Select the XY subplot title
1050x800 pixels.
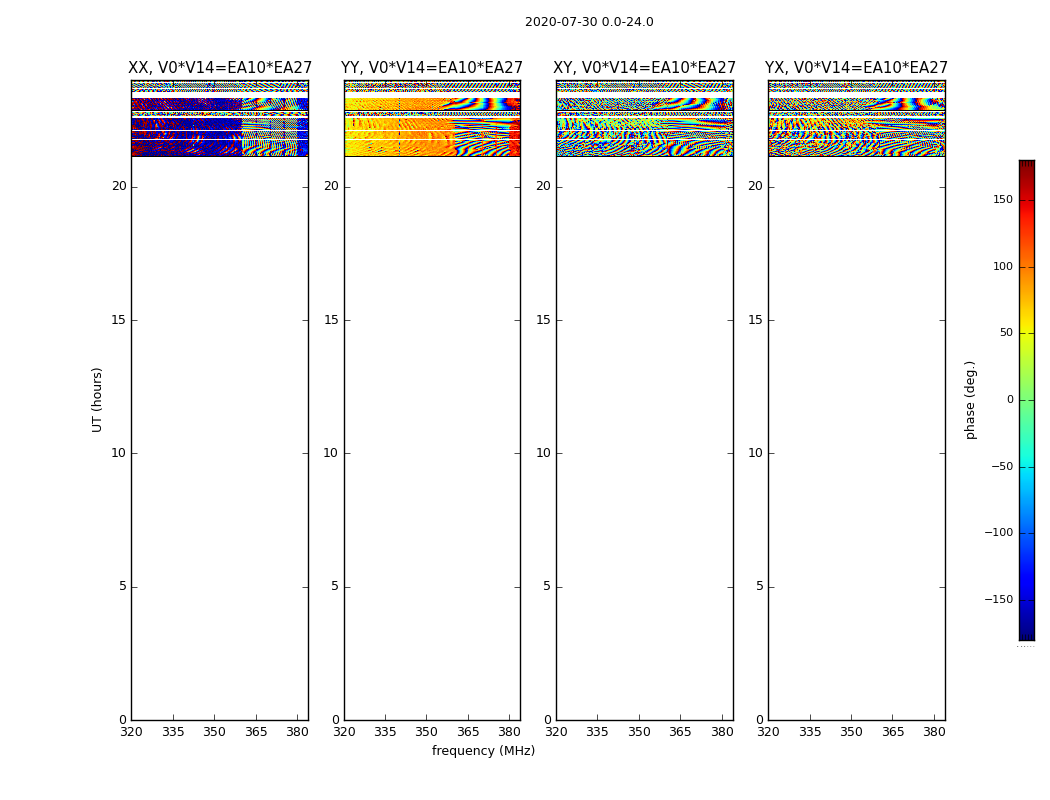pos(644,68)
